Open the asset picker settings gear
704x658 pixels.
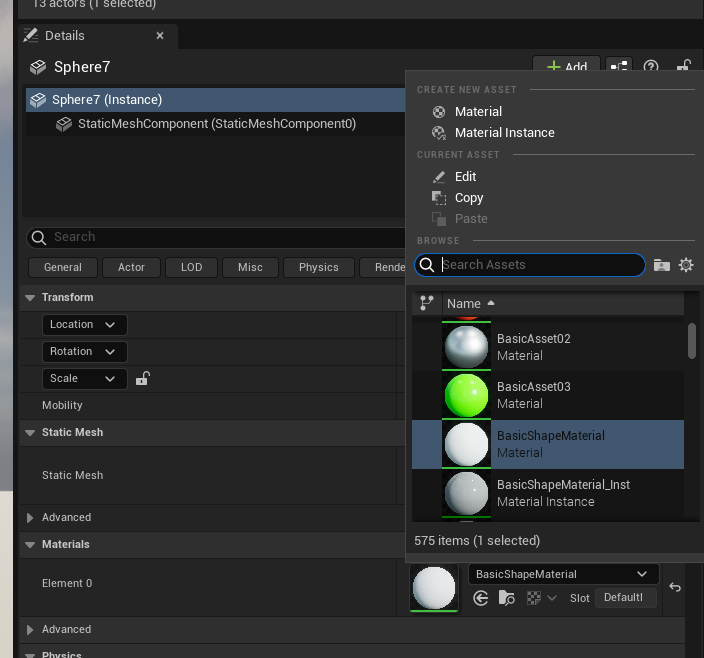[686, 265]
